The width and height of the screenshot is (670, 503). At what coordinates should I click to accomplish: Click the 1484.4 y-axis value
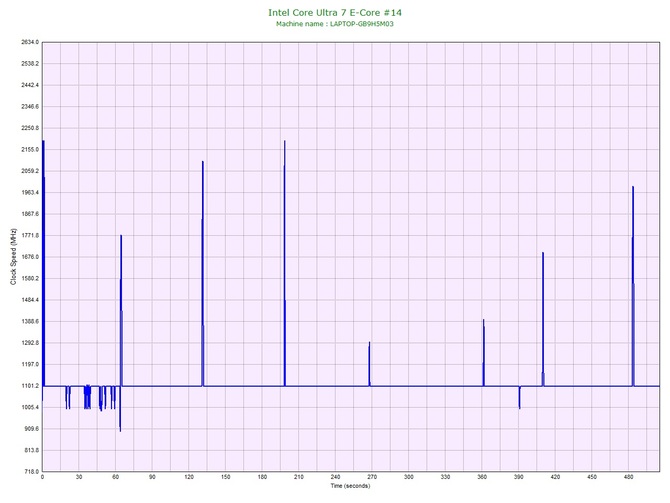30,300
